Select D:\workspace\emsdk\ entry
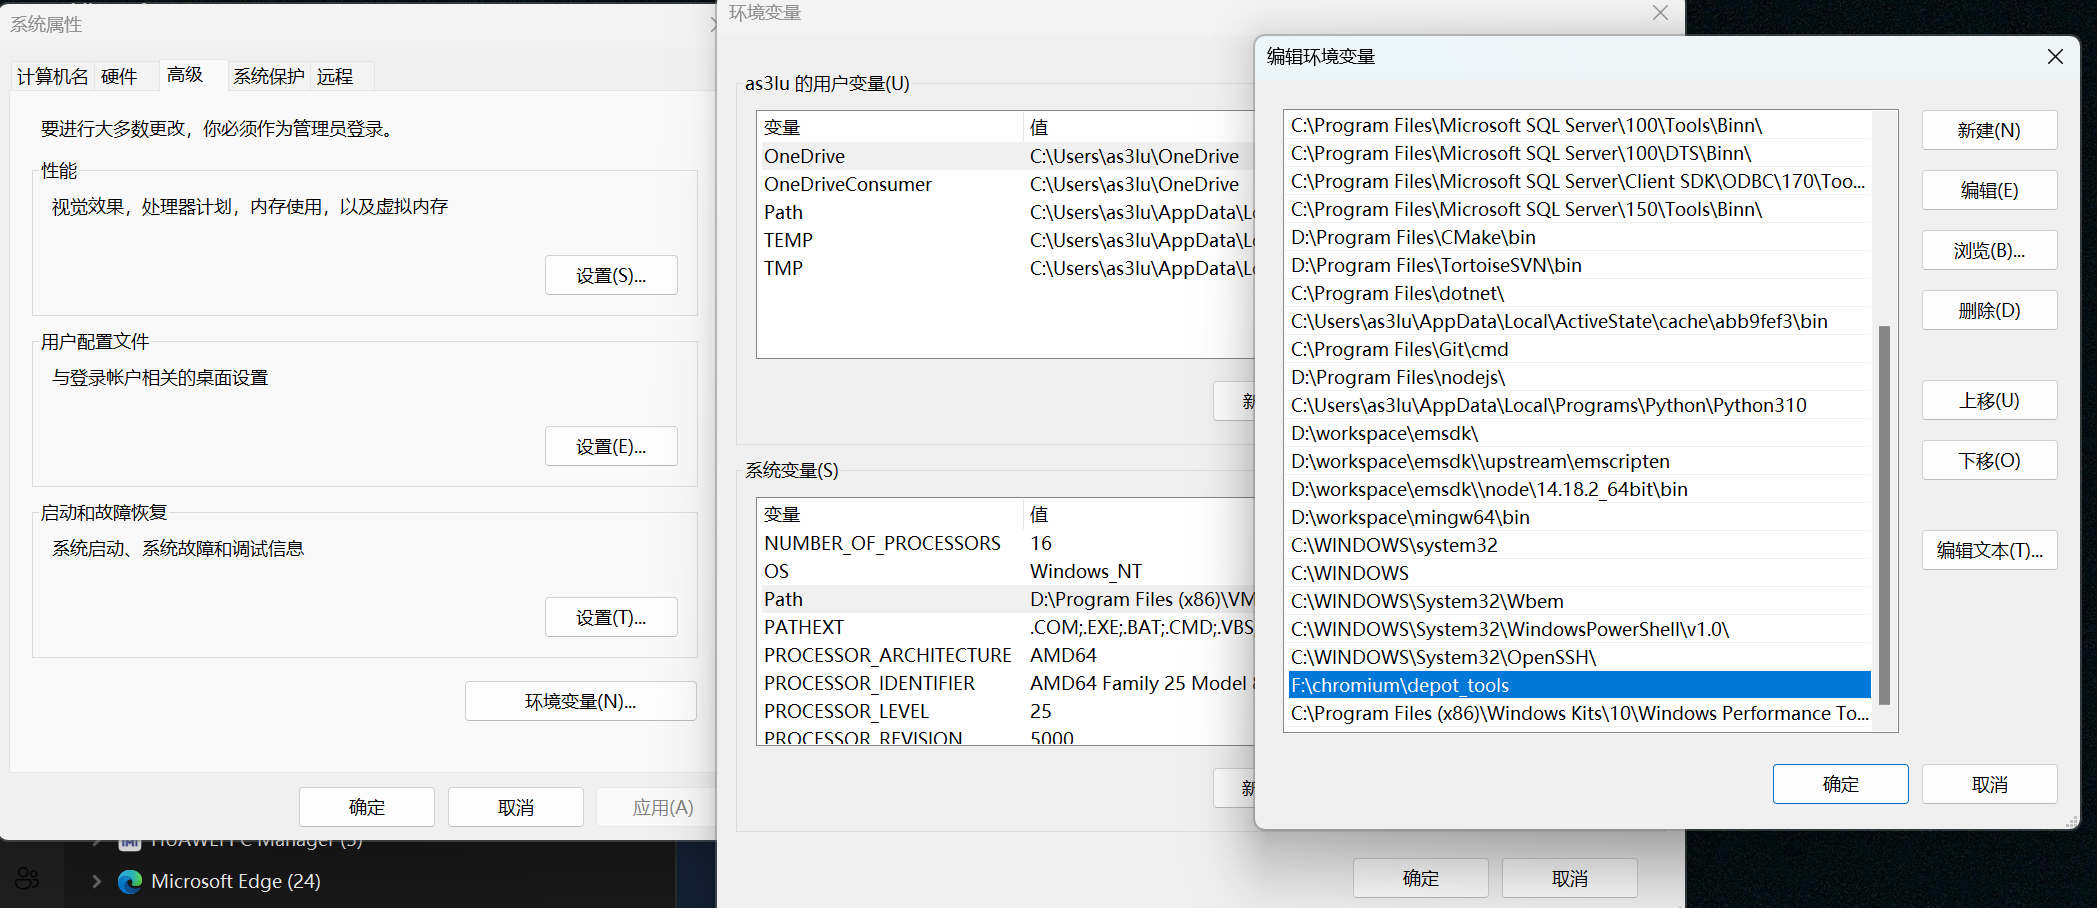Viewport: 2097px width, 908px height. (x=1580, y=433)
